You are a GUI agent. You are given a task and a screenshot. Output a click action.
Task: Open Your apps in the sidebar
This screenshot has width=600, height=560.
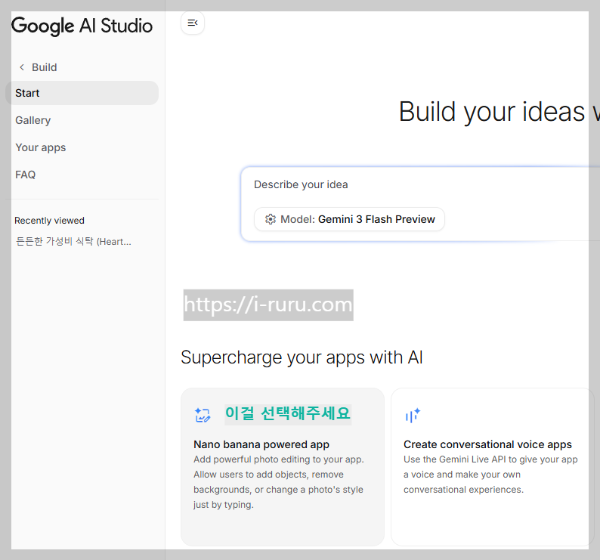[x=41, y=147]
